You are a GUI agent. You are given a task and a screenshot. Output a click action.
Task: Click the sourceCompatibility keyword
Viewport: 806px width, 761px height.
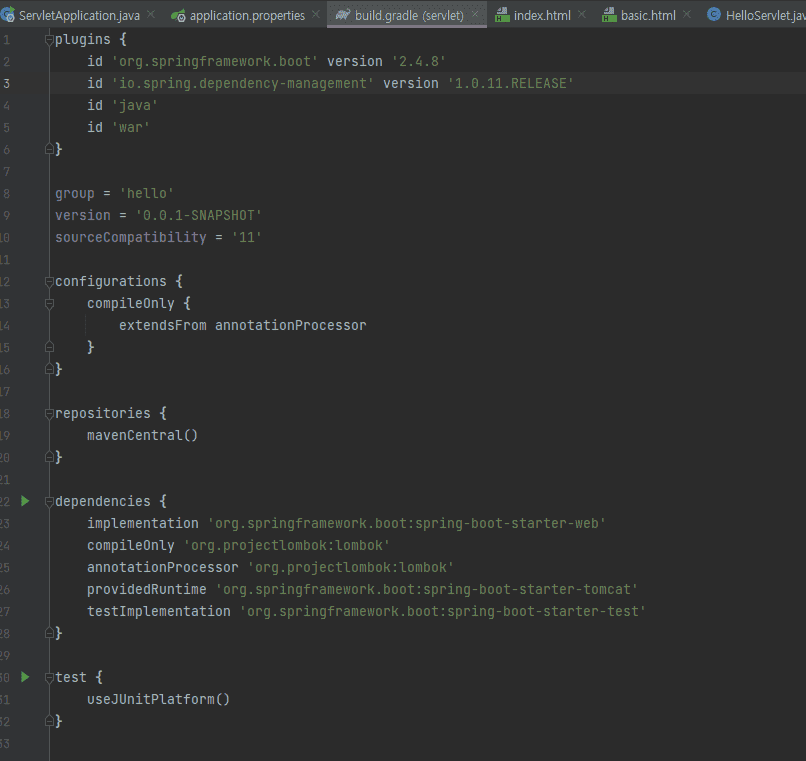[131, 237]
